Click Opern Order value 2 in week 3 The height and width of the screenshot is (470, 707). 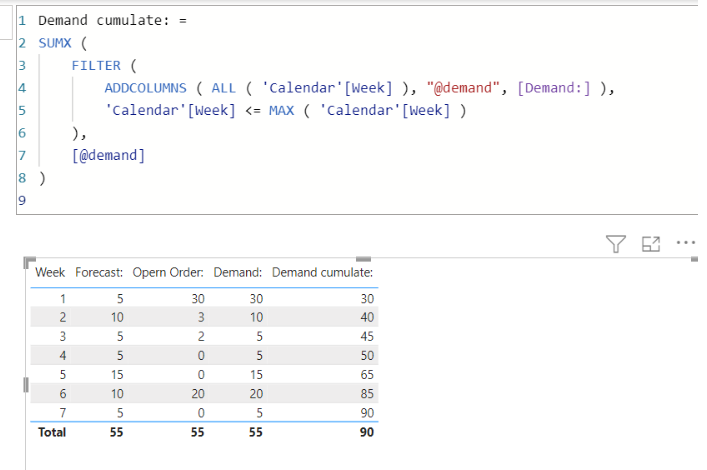(x=201, y=336)
